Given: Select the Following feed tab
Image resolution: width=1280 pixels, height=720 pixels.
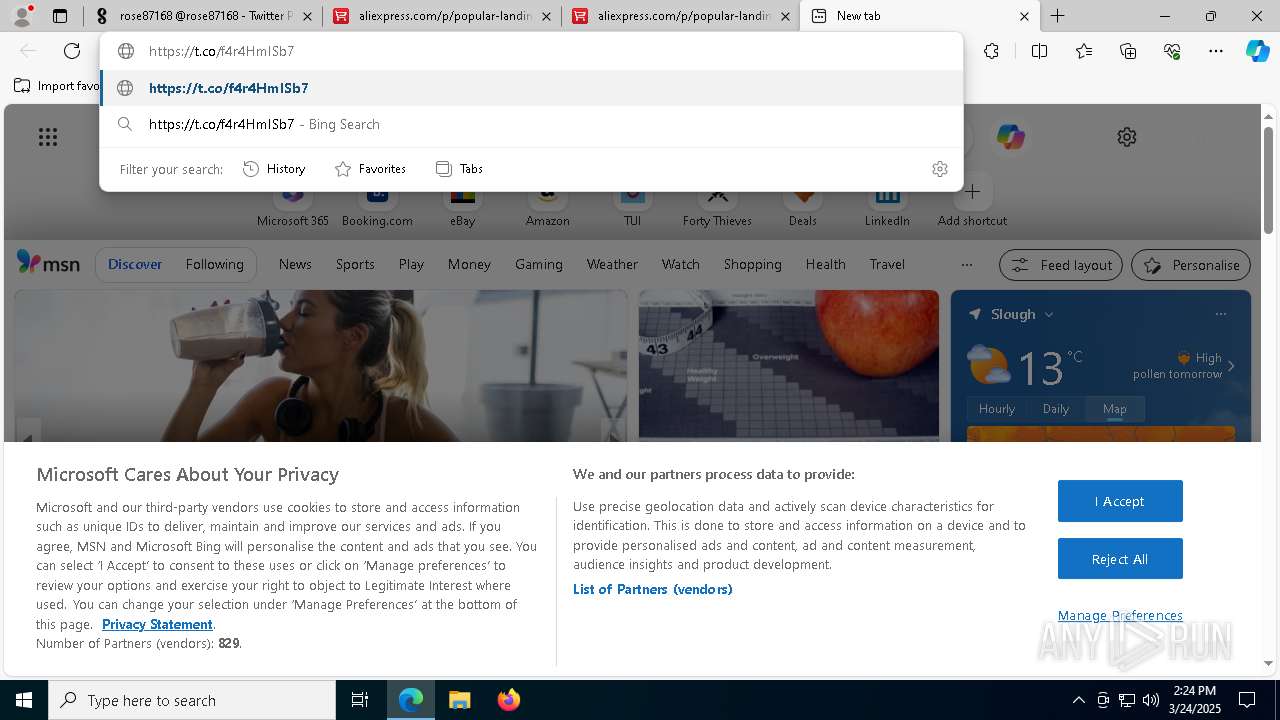Looking at the screenshot, I should coord(214,264).
